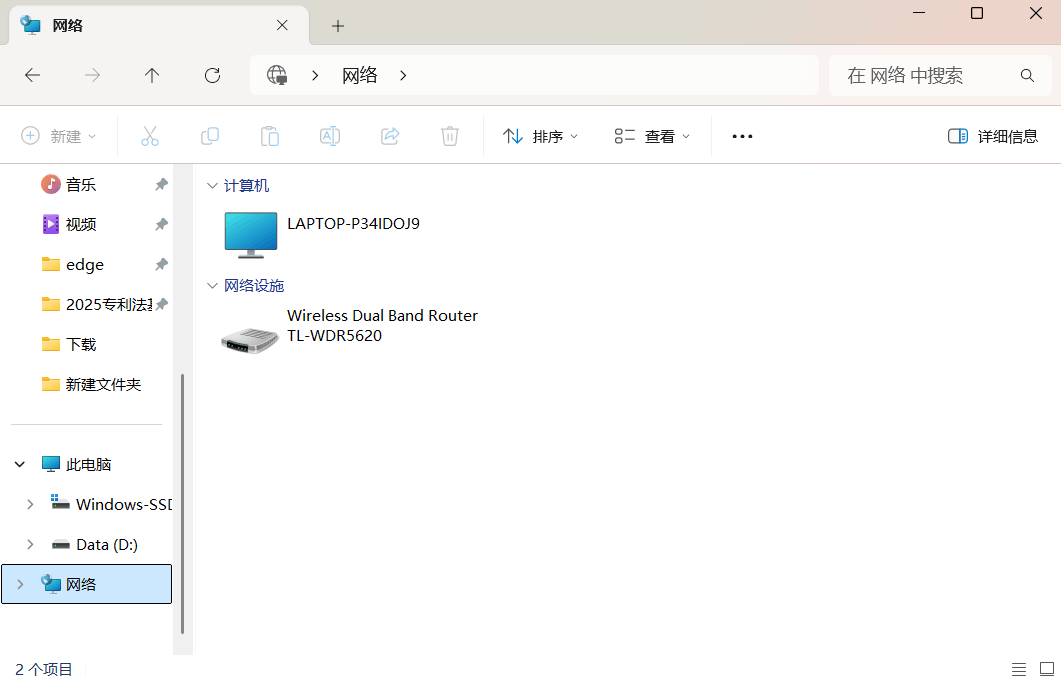The height and width of the screenshot is (679, 1061).
Task: Click the trash delete icon
Action: pos(449,136)
